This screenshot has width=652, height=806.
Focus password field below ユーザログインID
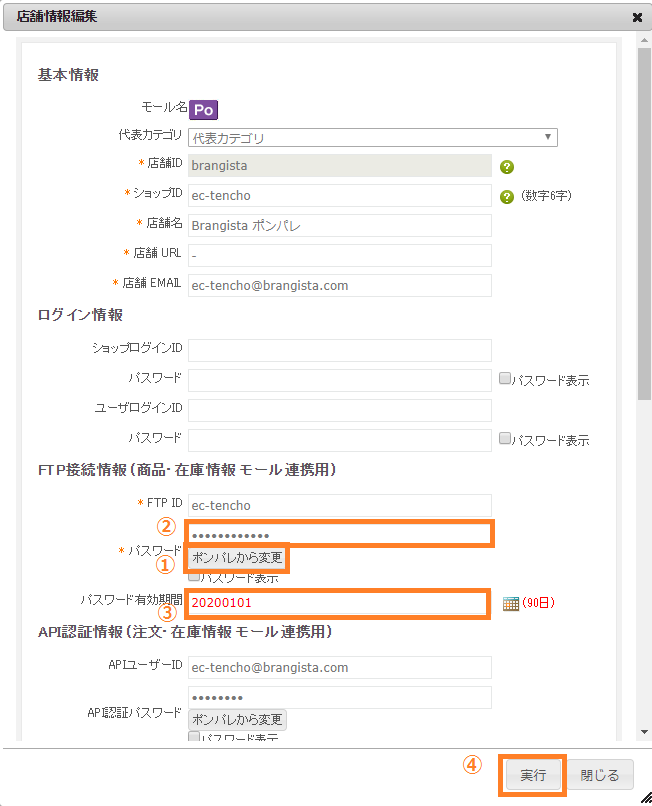[340, 440]
